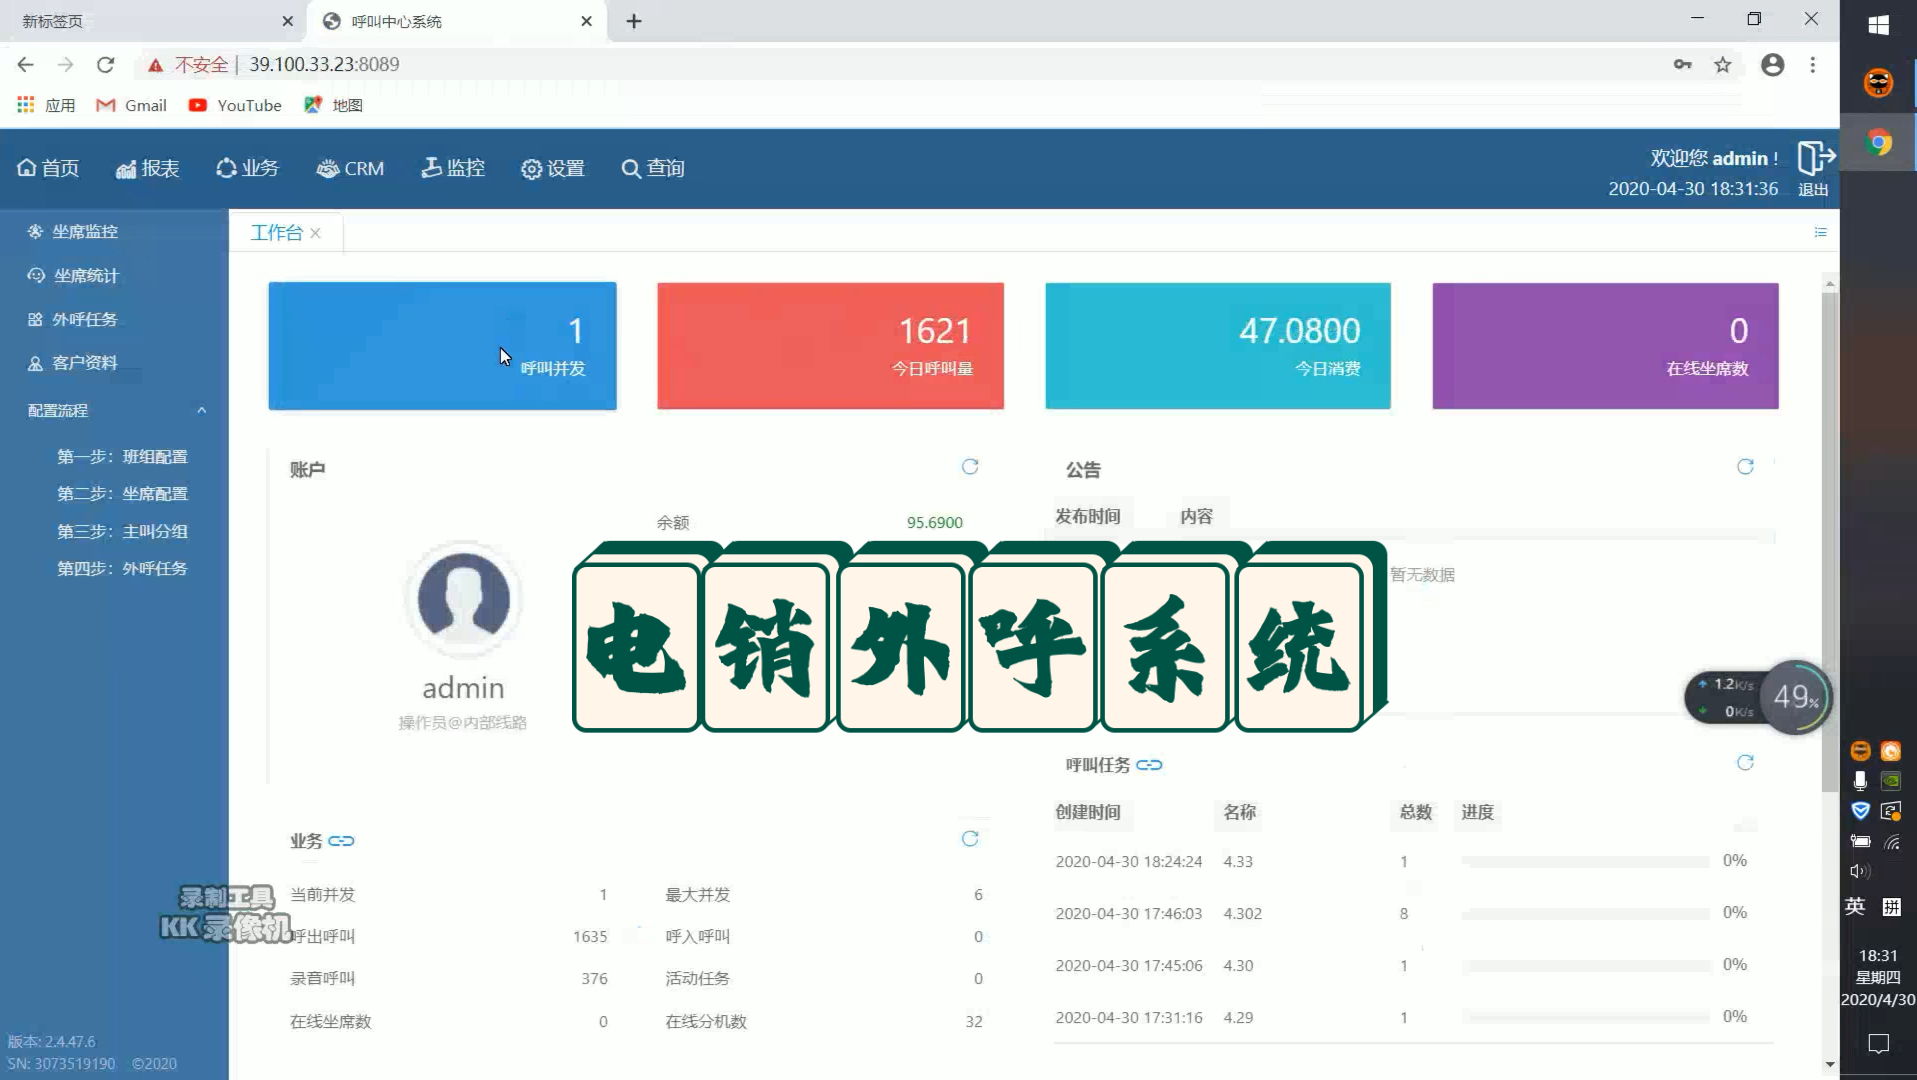Click the 创建时间 column header
The height and width of the screenshot is (1080, 1917).
coord(1088,812)
